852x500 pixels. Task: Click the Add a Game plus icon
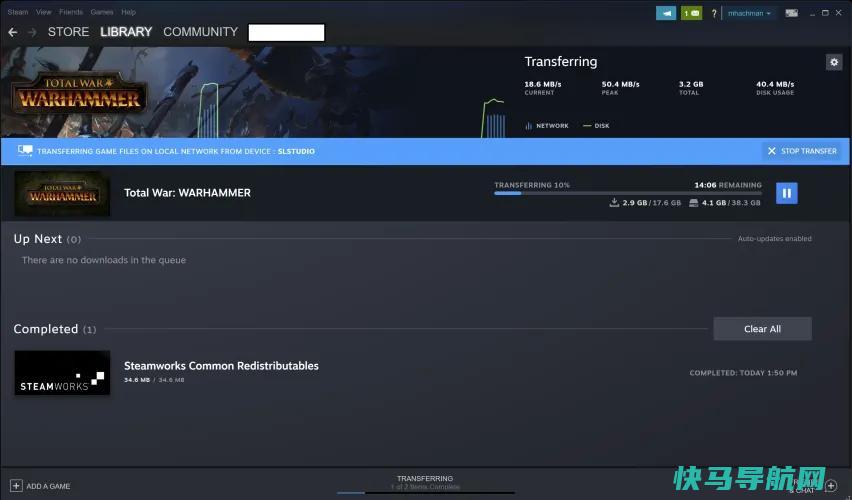(x=16, y=486)
